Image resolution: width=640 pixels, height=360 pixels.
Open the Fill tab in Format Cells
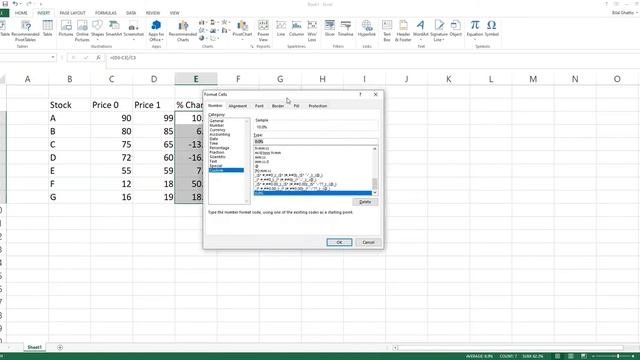coord(297,106)
